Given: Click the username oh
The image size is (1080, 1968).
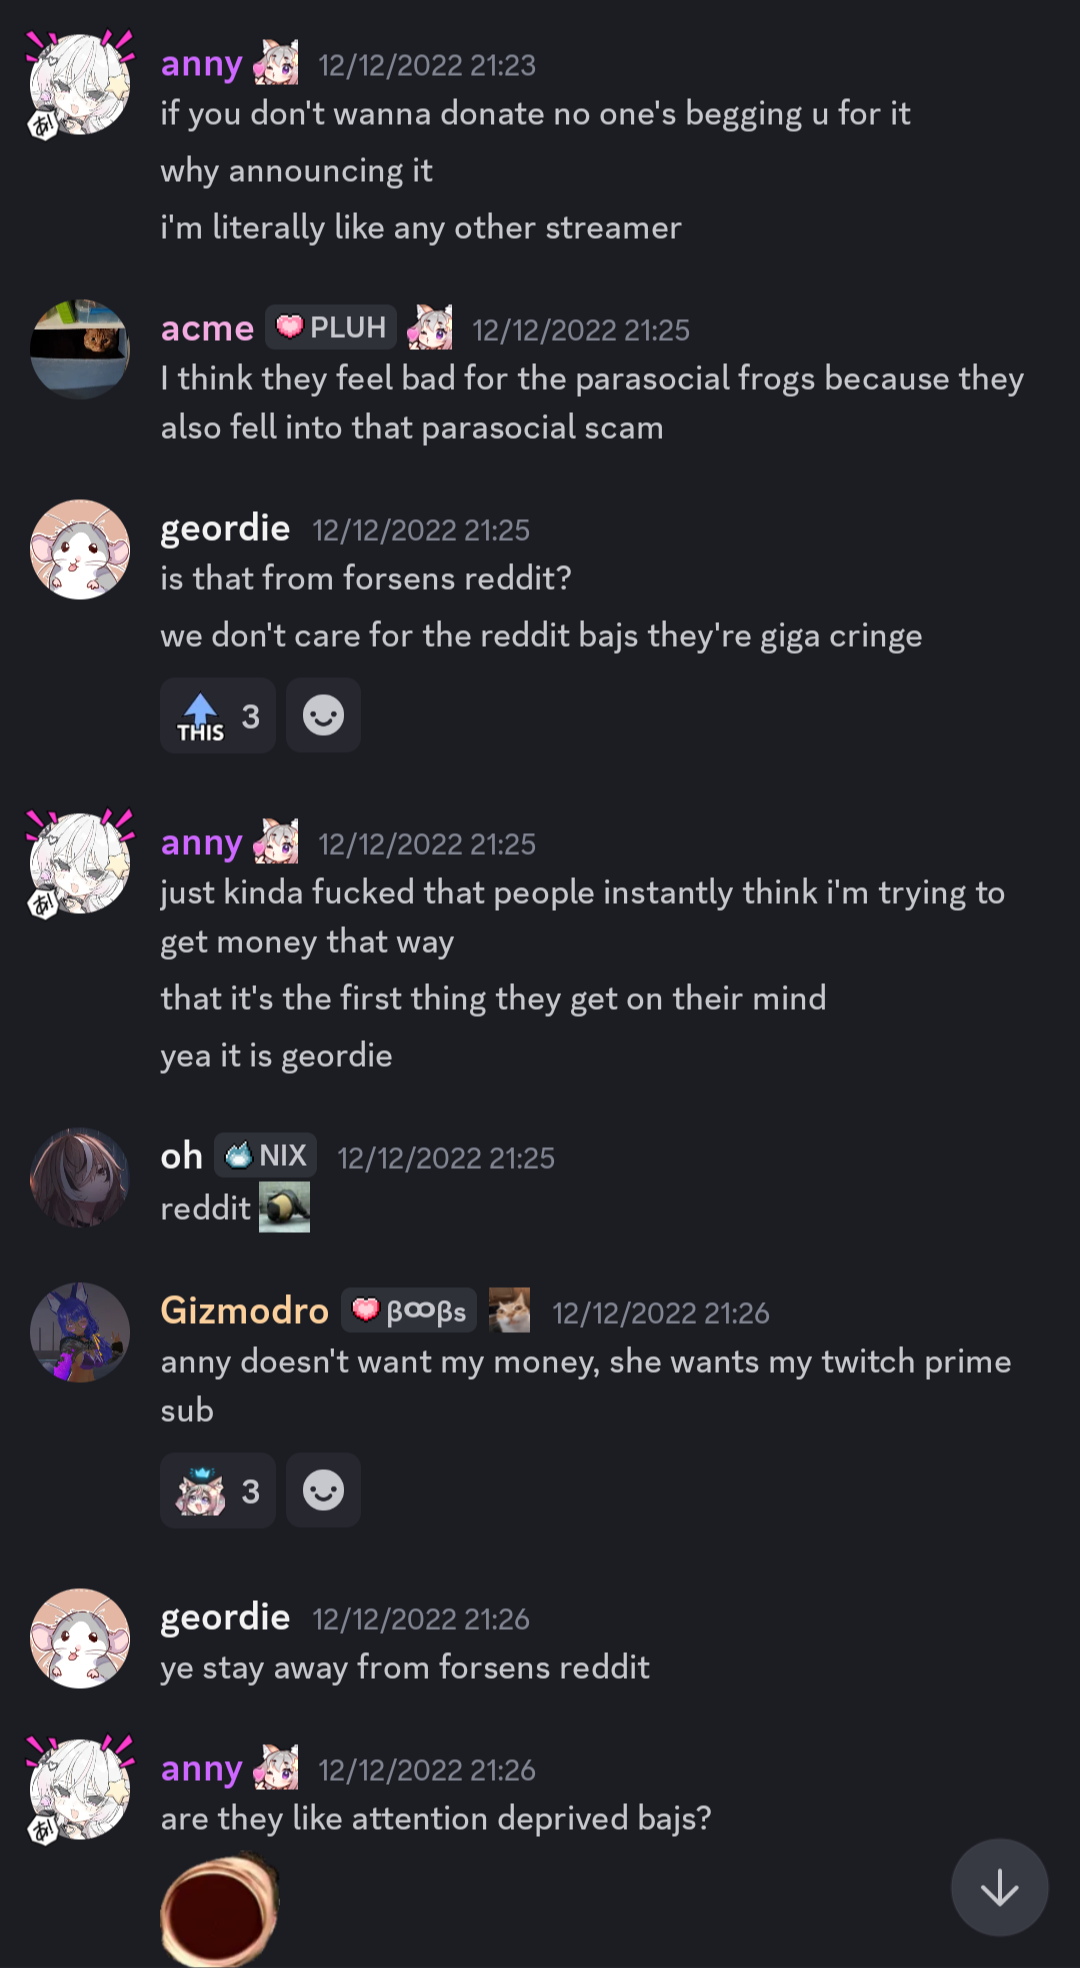Looking at the screenshot, I should click(x=182, y=1156).
